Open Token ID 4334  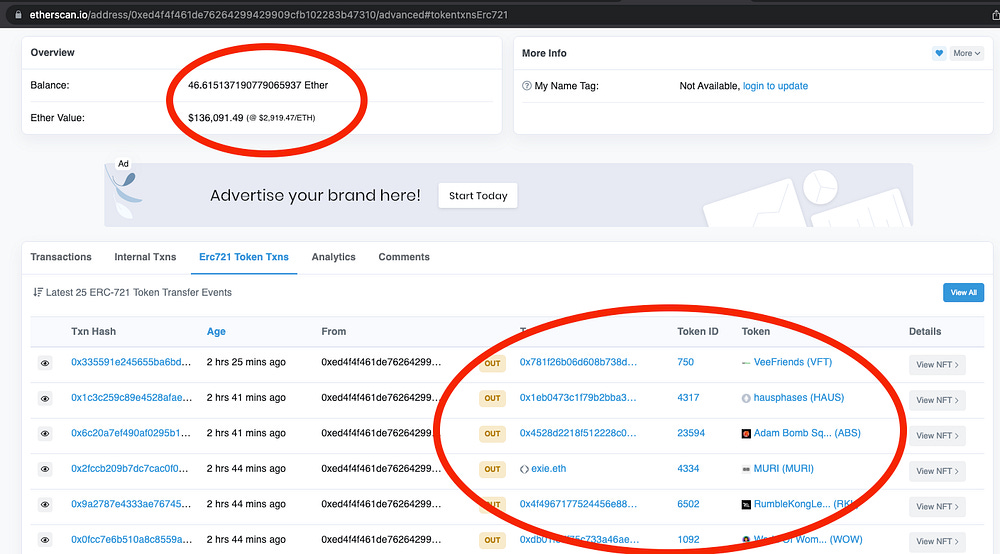(x=688, y=469)
